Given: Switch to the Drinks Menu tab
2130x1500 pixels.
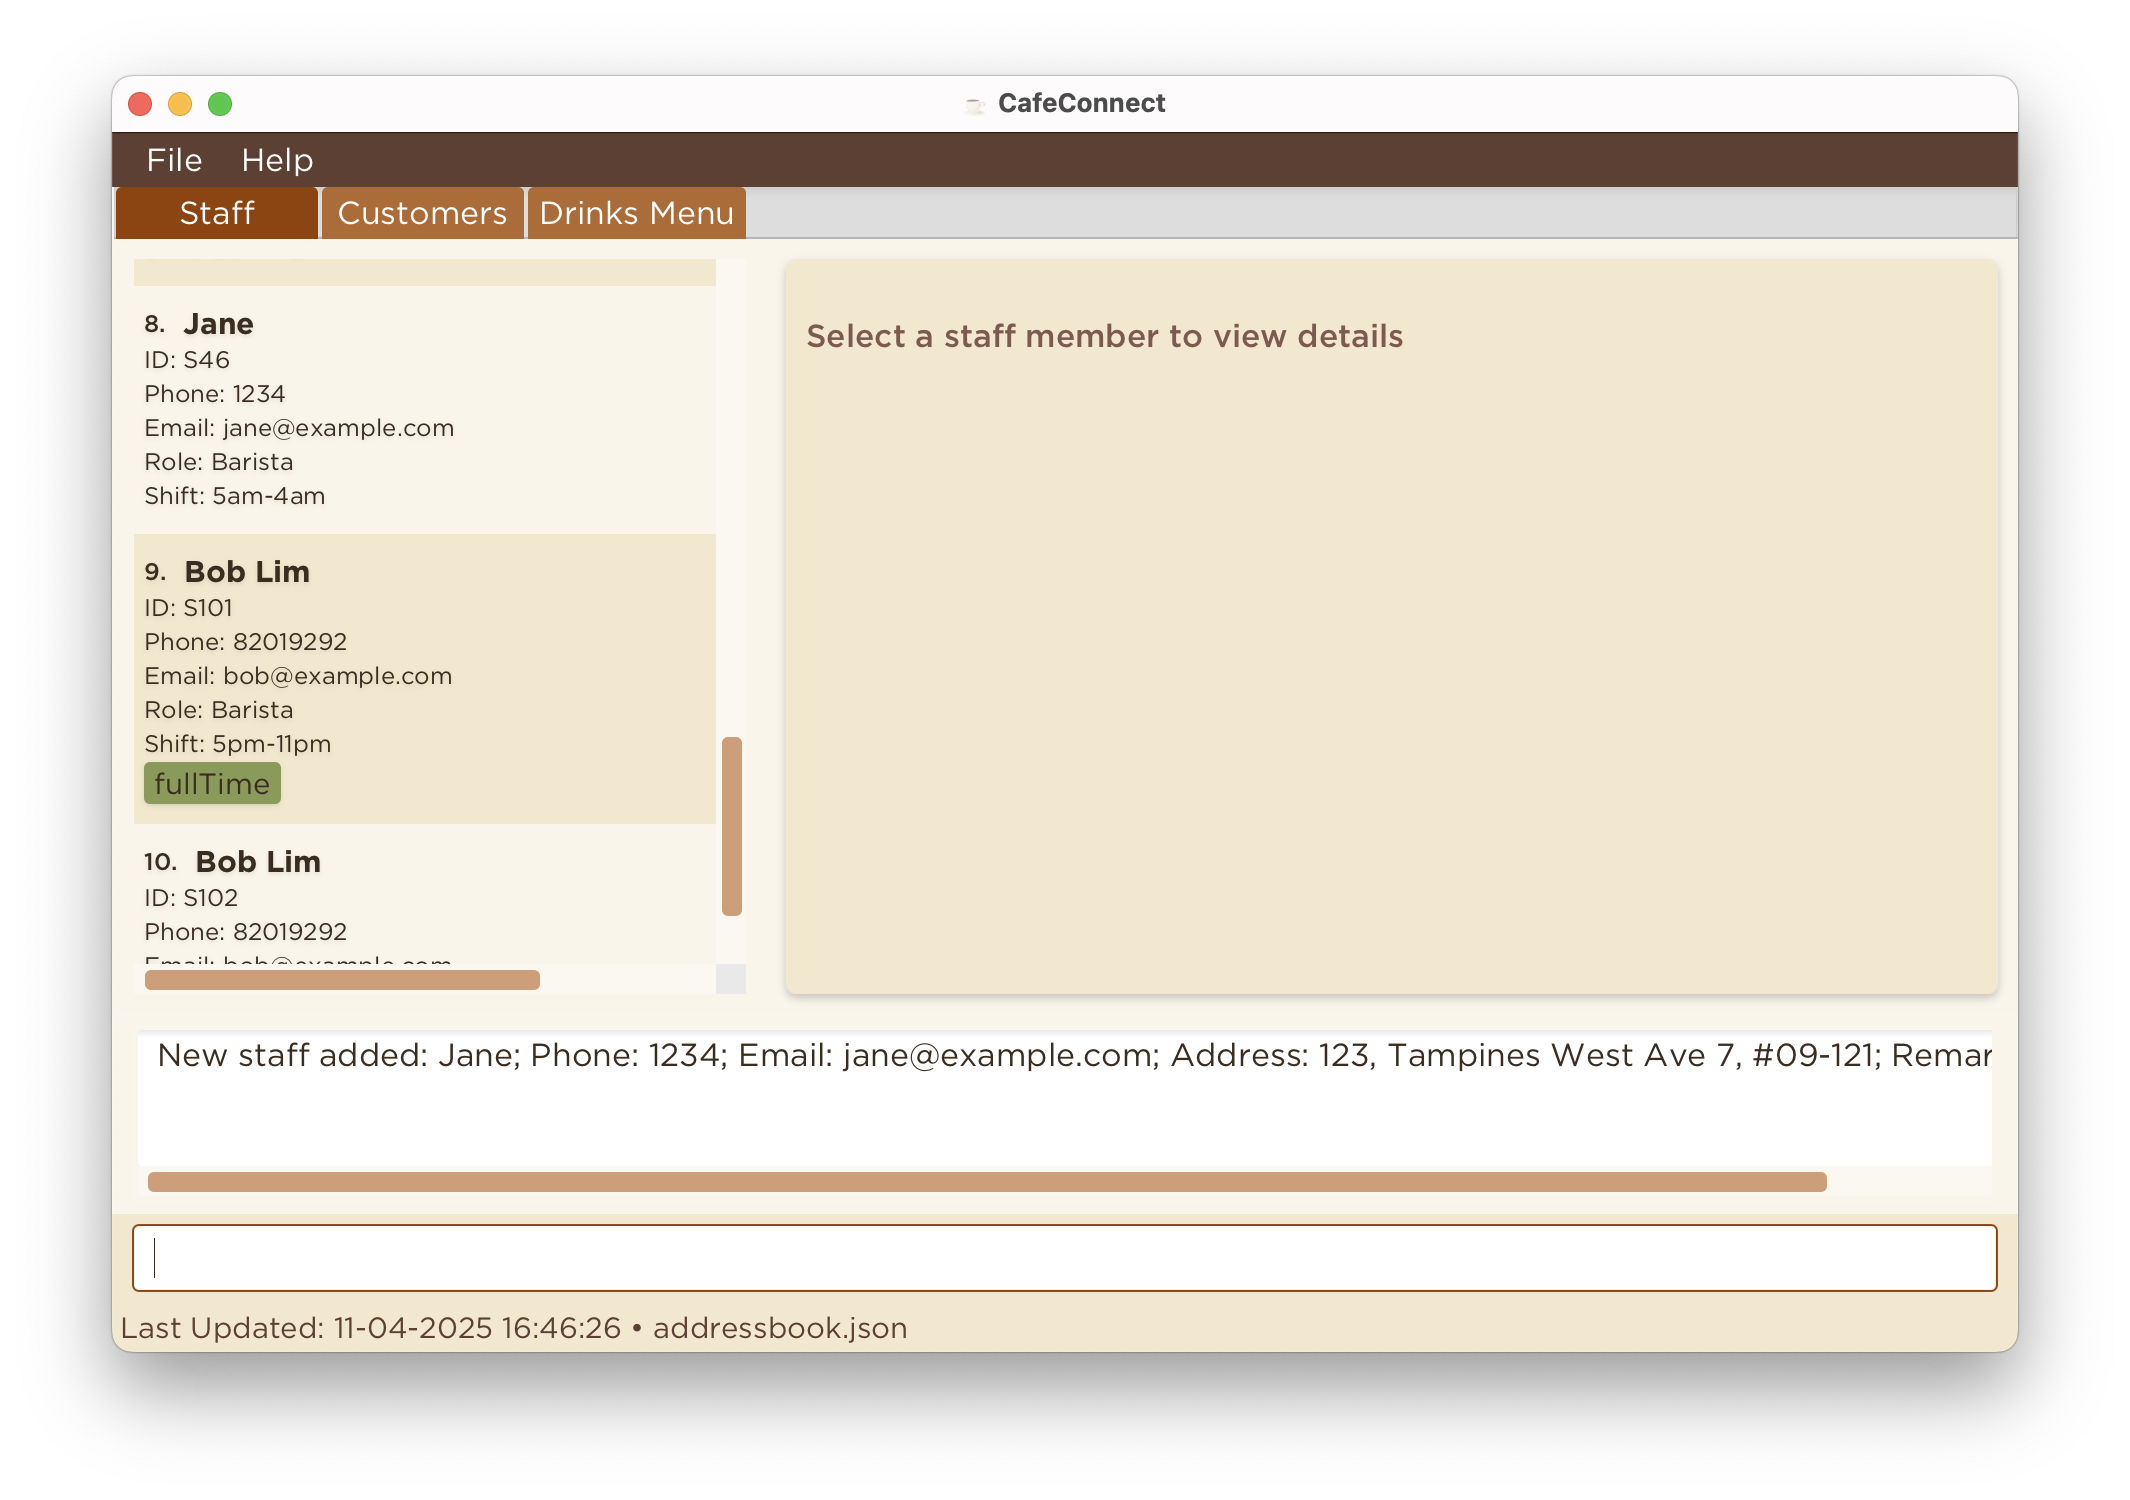Looking at the screenshot, I should [636, 213].
